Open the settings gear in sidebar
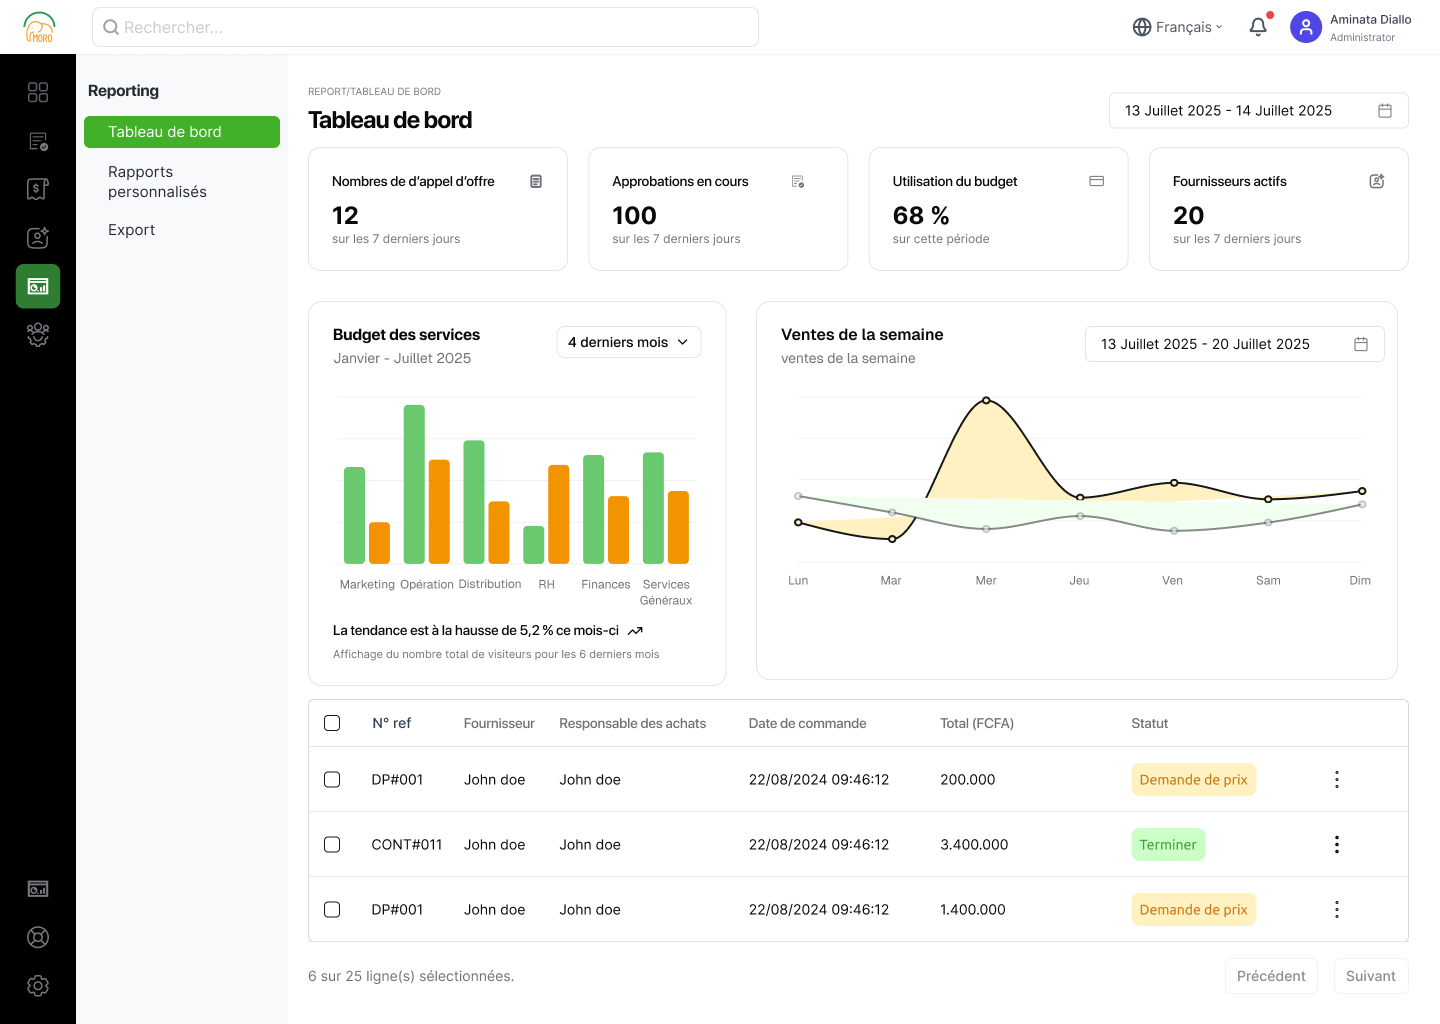1440x1024 pixels. (x=38, y=985)
